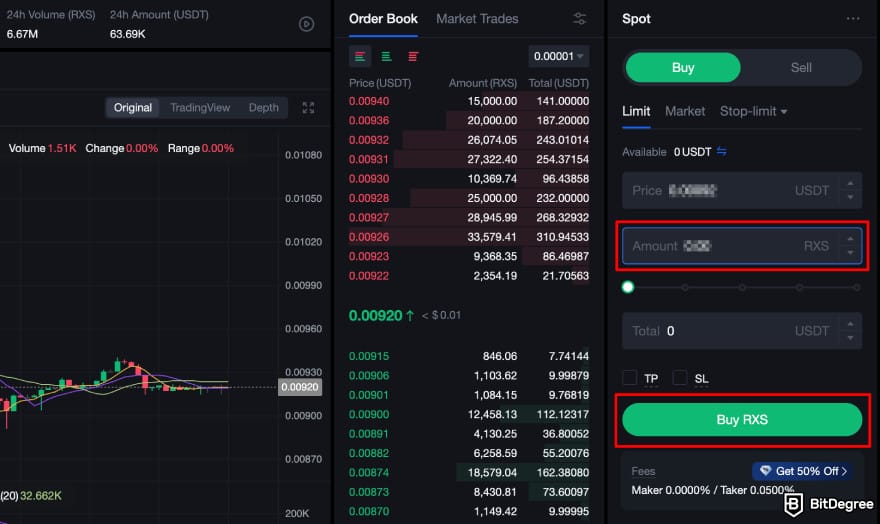The image size is (880, 524).
Task: Decrease Total field with down stepper
Action: pyautogui.click(x=850, y=337)
